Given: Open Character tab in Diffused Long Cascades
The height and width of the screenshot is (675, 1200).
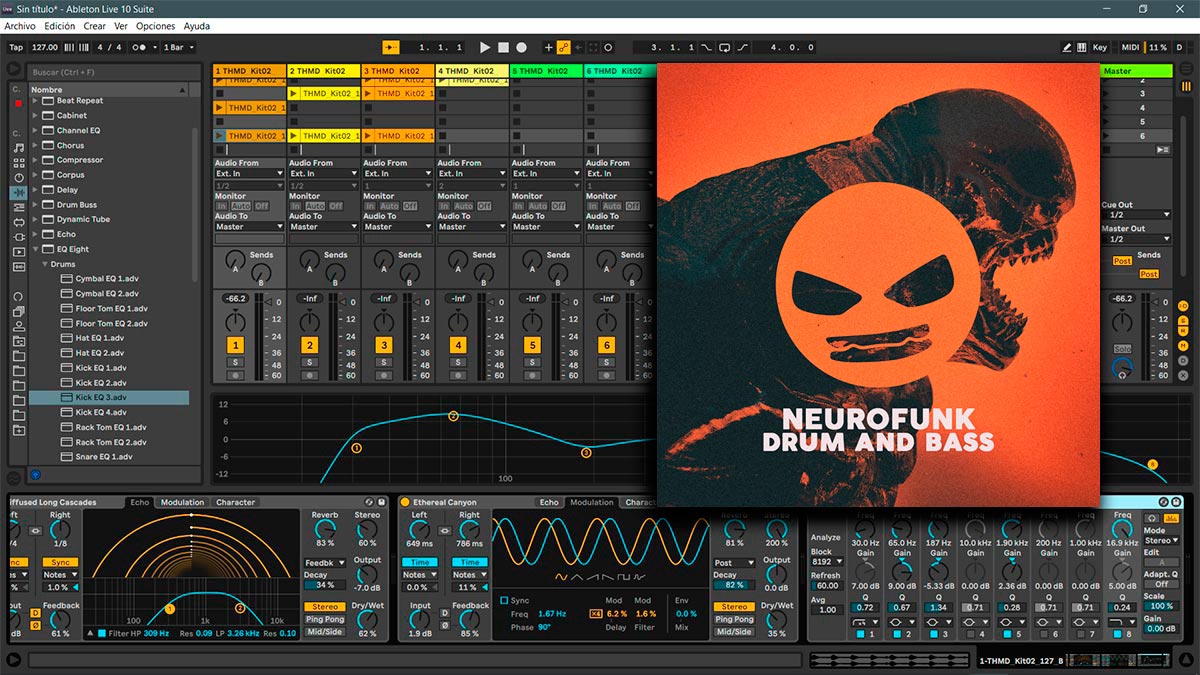Looking at the screenshot, I should pyautogui.click(x=235, y=502).
